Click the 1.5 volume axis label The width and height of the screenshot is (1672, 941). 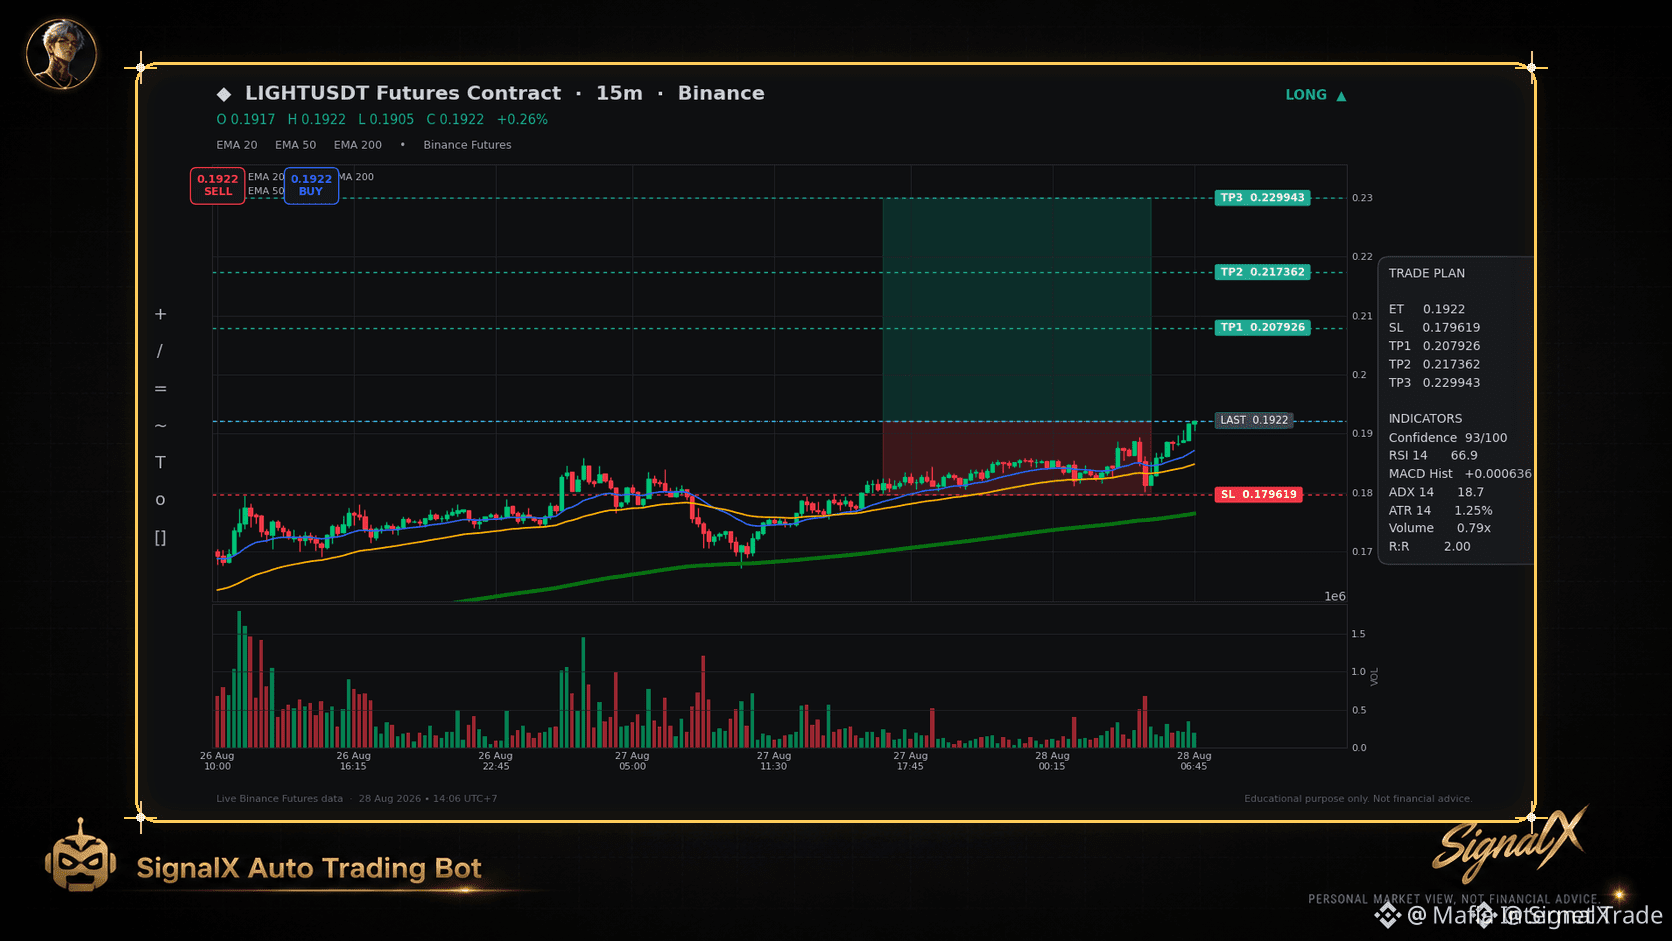tap(1358, 634)
